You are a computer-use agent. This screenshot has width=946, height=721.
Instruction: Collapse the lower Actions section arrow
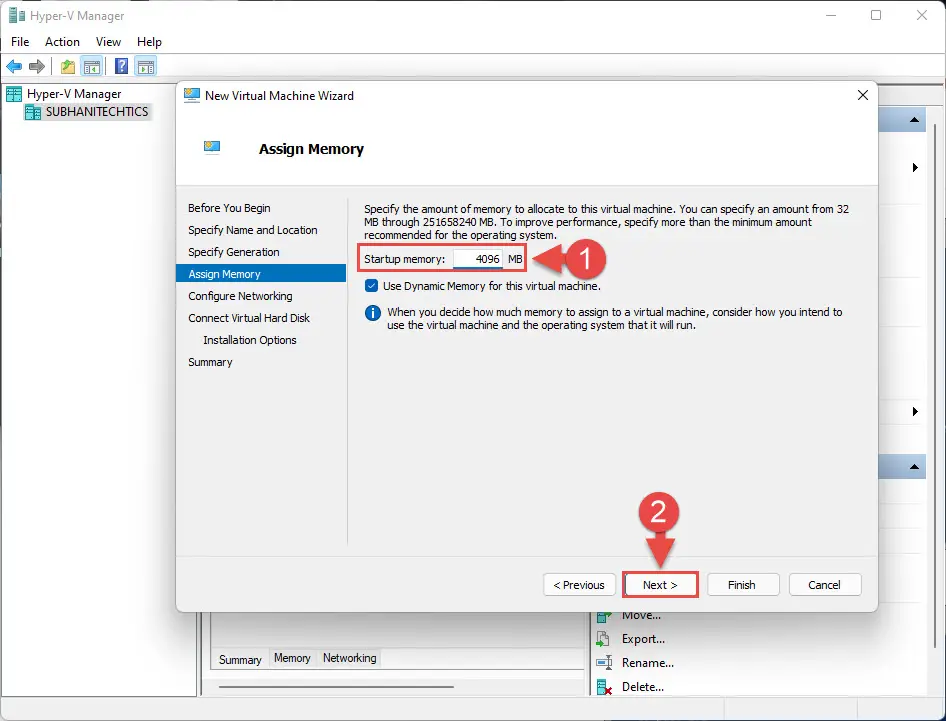[x=914, y=466]
